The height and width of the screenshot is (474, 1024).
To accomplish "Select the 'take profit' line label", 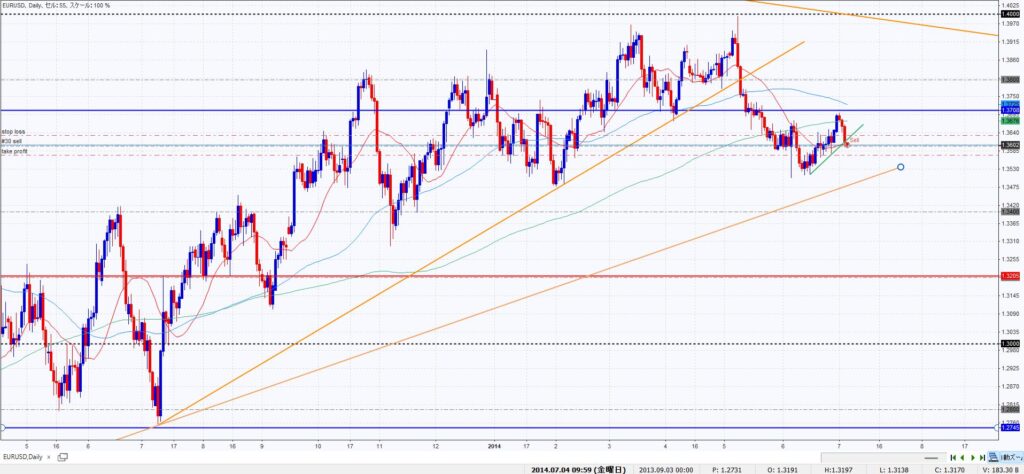I will tap(14, 152).
